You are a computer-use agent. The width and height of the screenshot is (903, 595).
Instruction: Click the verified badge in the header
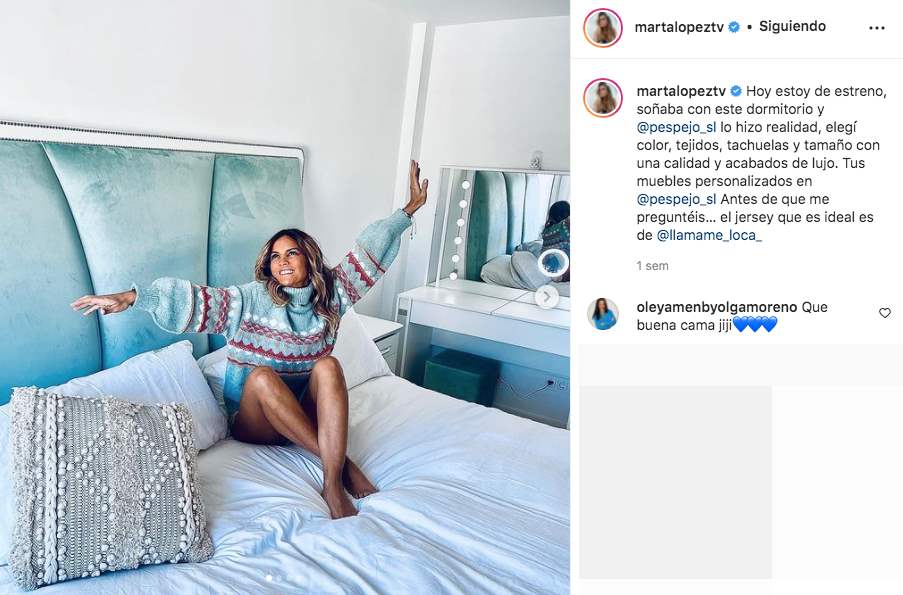click(734, 26)
